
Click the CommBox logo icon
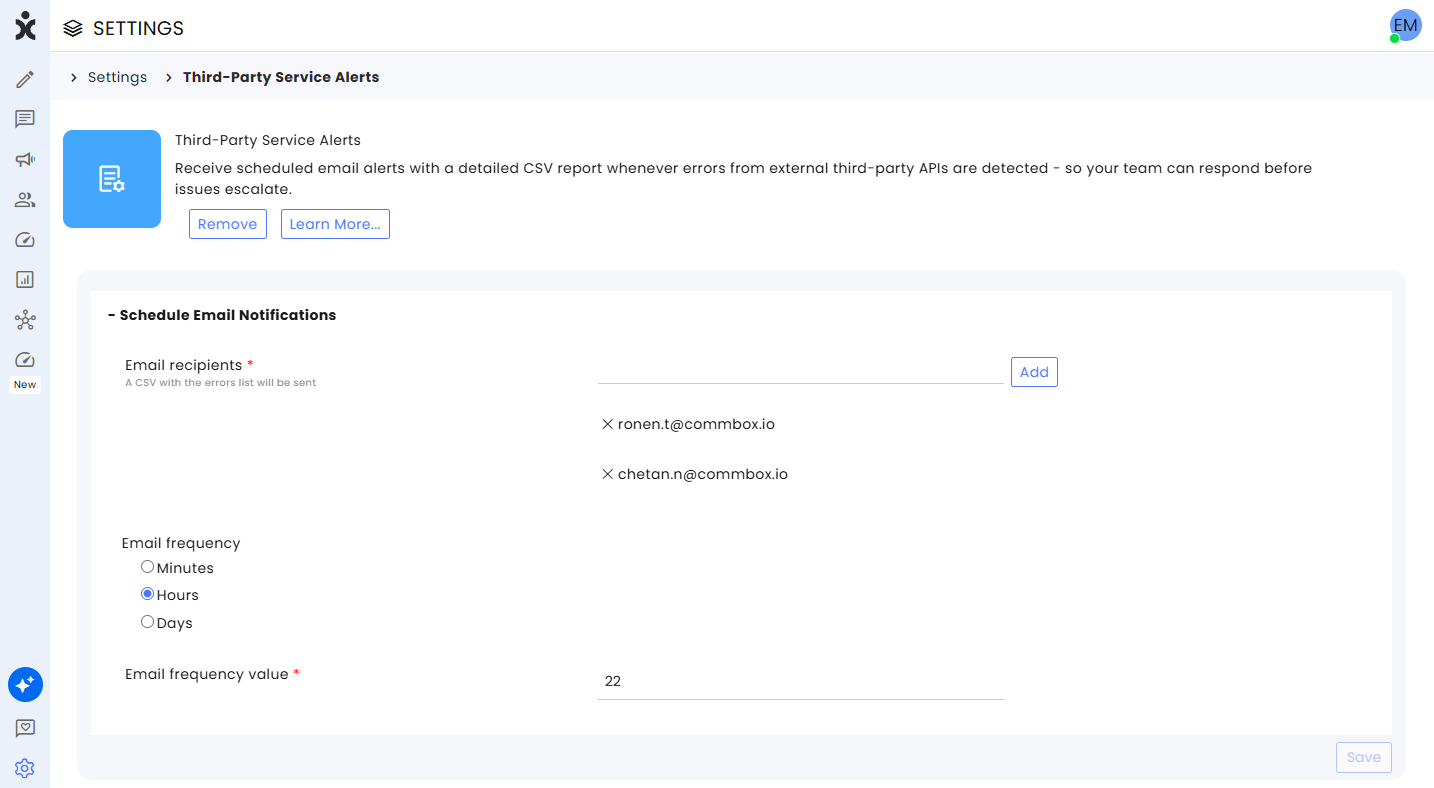pos(25,26)
